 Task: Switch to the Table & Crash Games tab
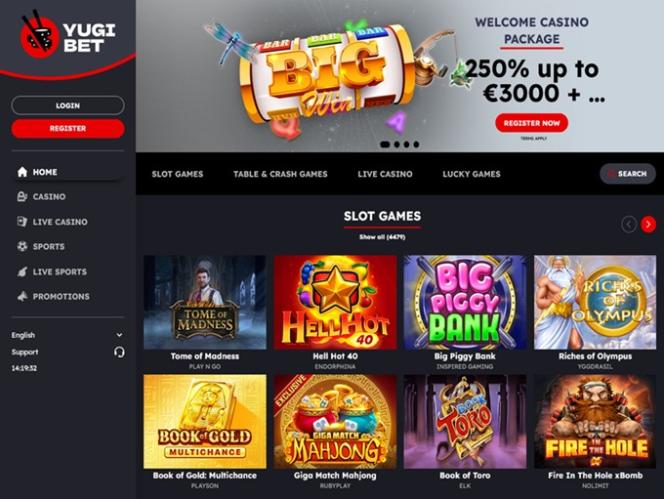[x=280, y=174]
